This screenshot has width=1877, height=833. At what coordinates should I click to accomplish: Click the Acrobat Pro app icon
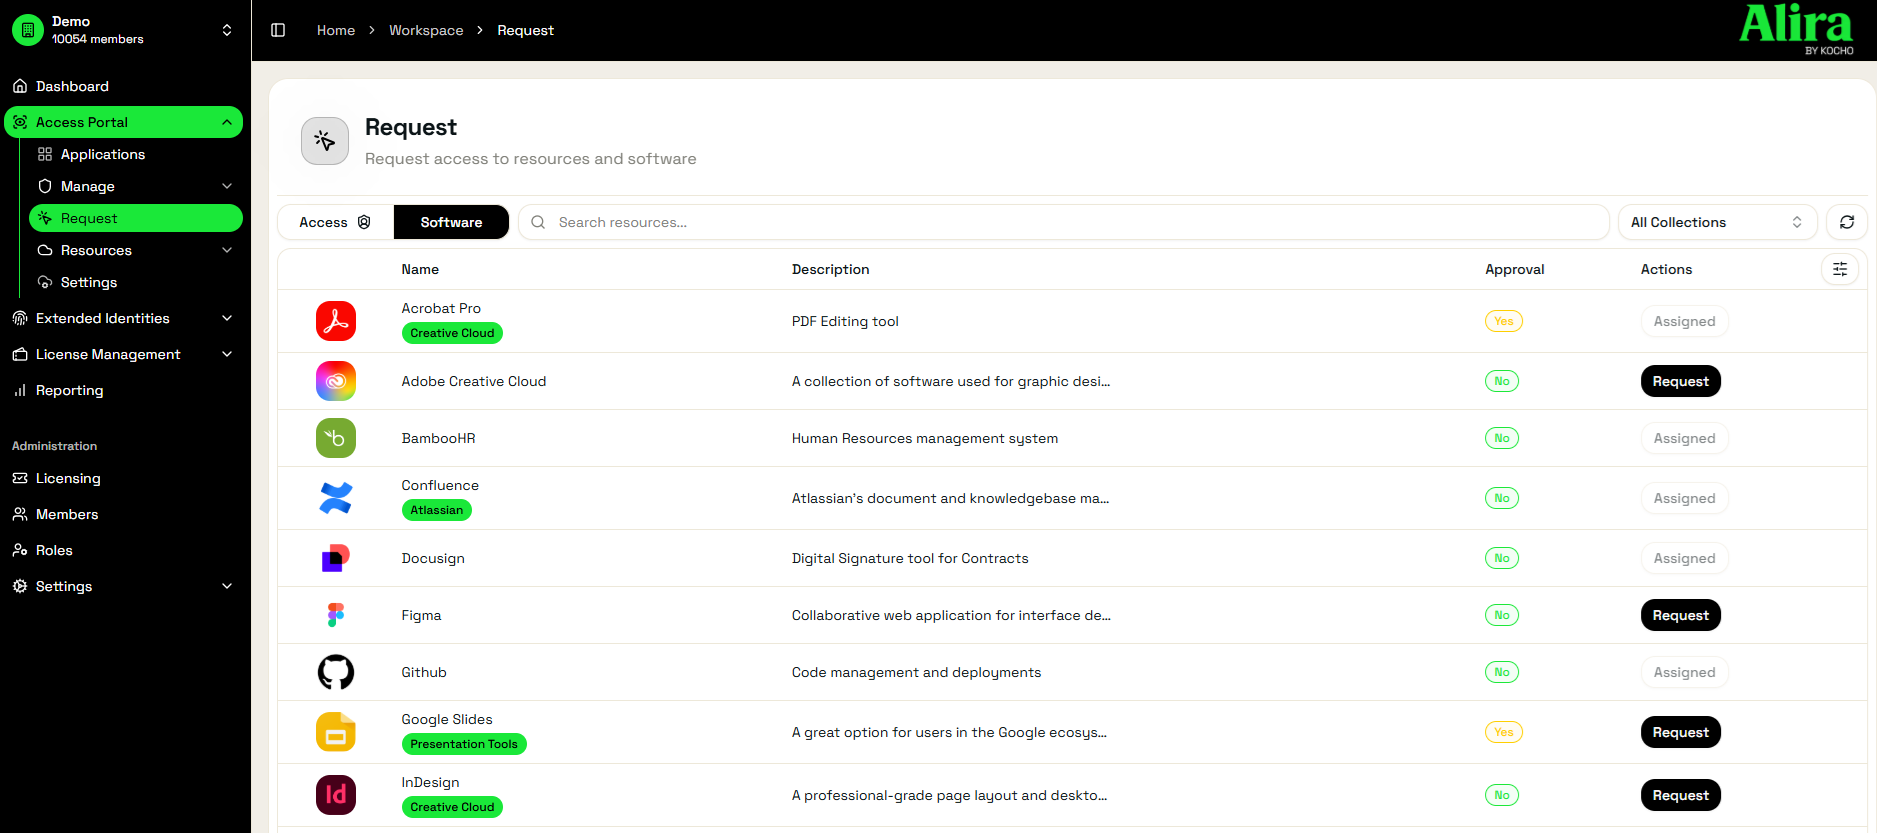[336, 321]
